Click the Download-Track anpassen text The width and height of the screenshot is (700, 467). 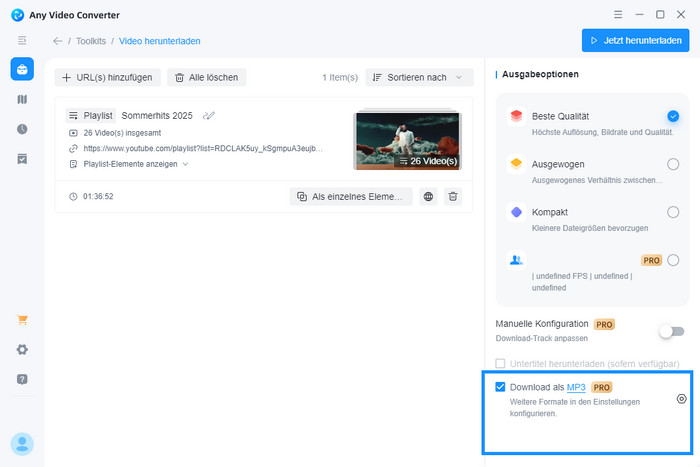pos(542,338)
